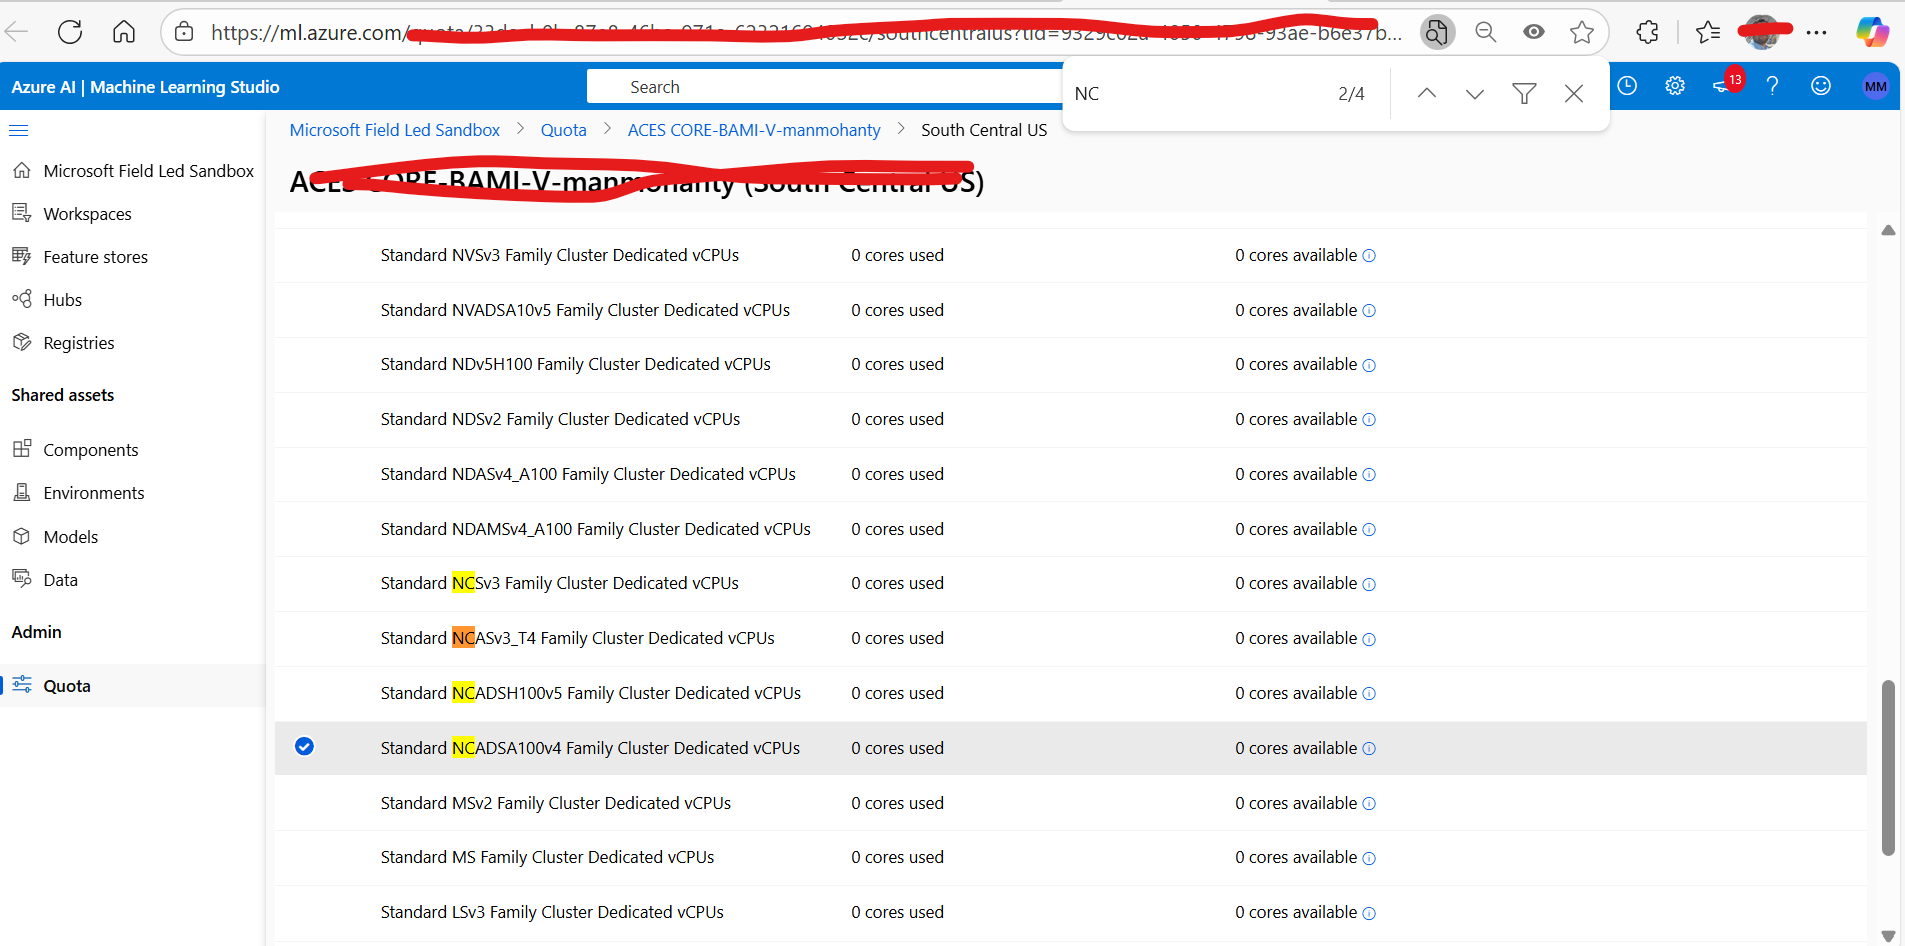Show info for LSv3 cores available
The height and width of the screenshot is (946, 1905).
click(x=1369, y=913)
